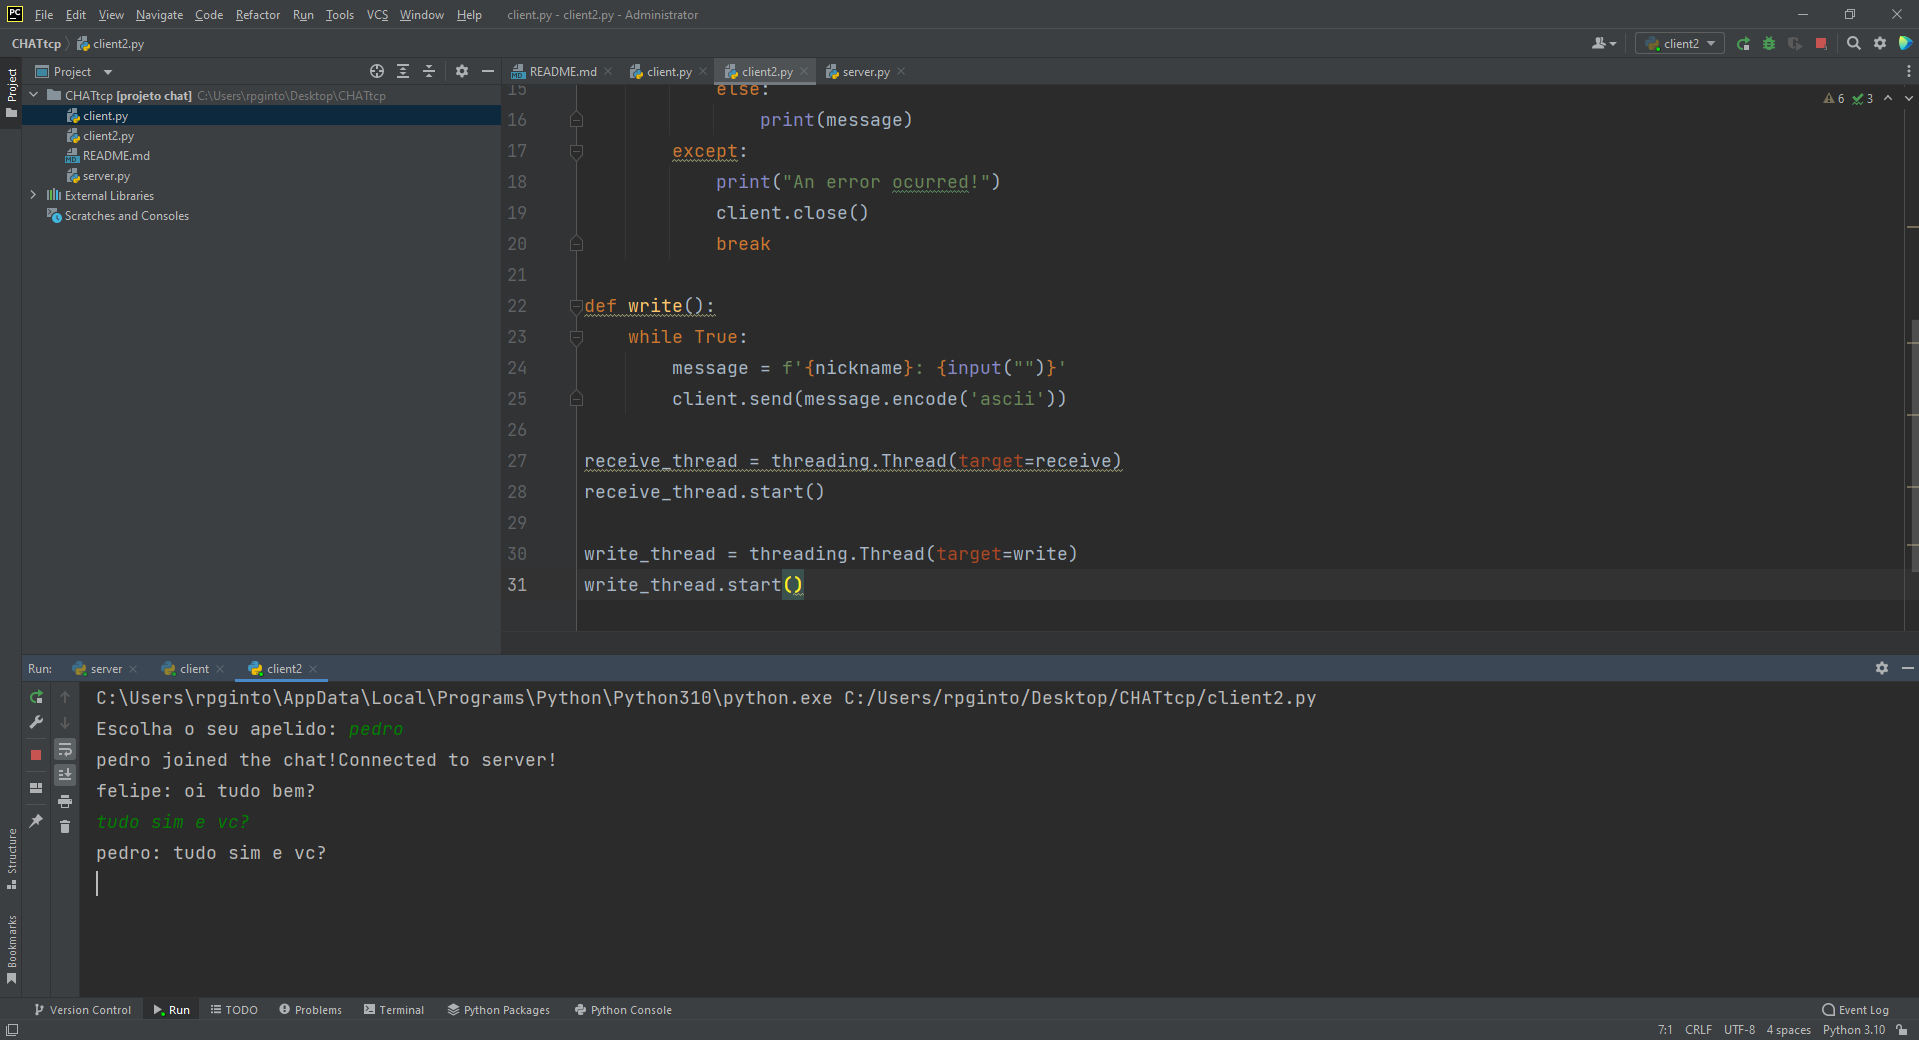Open the Refactor menu

257,14
